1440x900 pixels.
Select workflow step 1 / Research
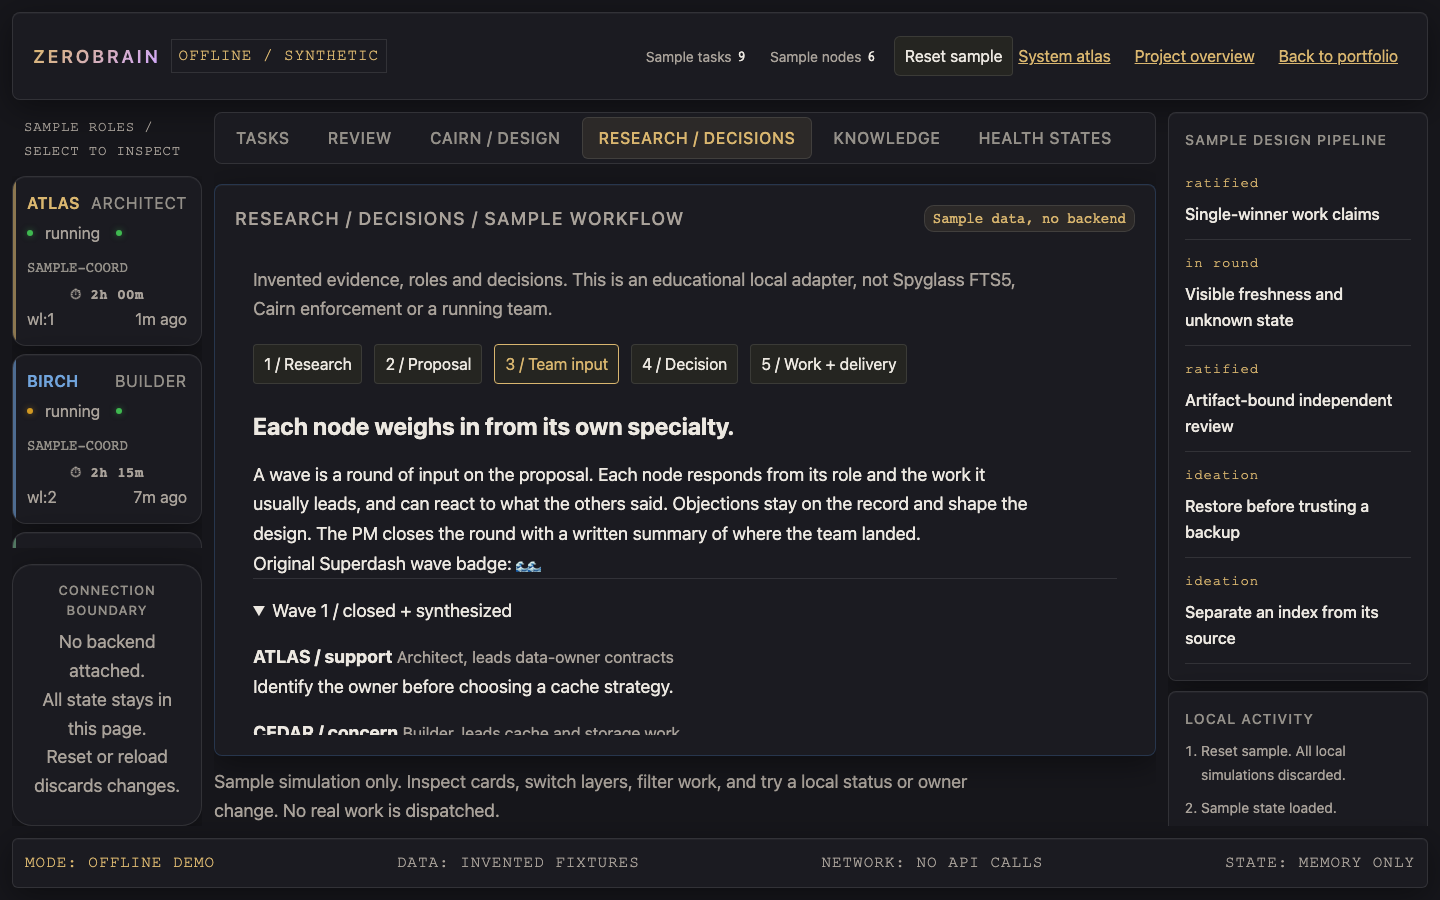(307, 364)
